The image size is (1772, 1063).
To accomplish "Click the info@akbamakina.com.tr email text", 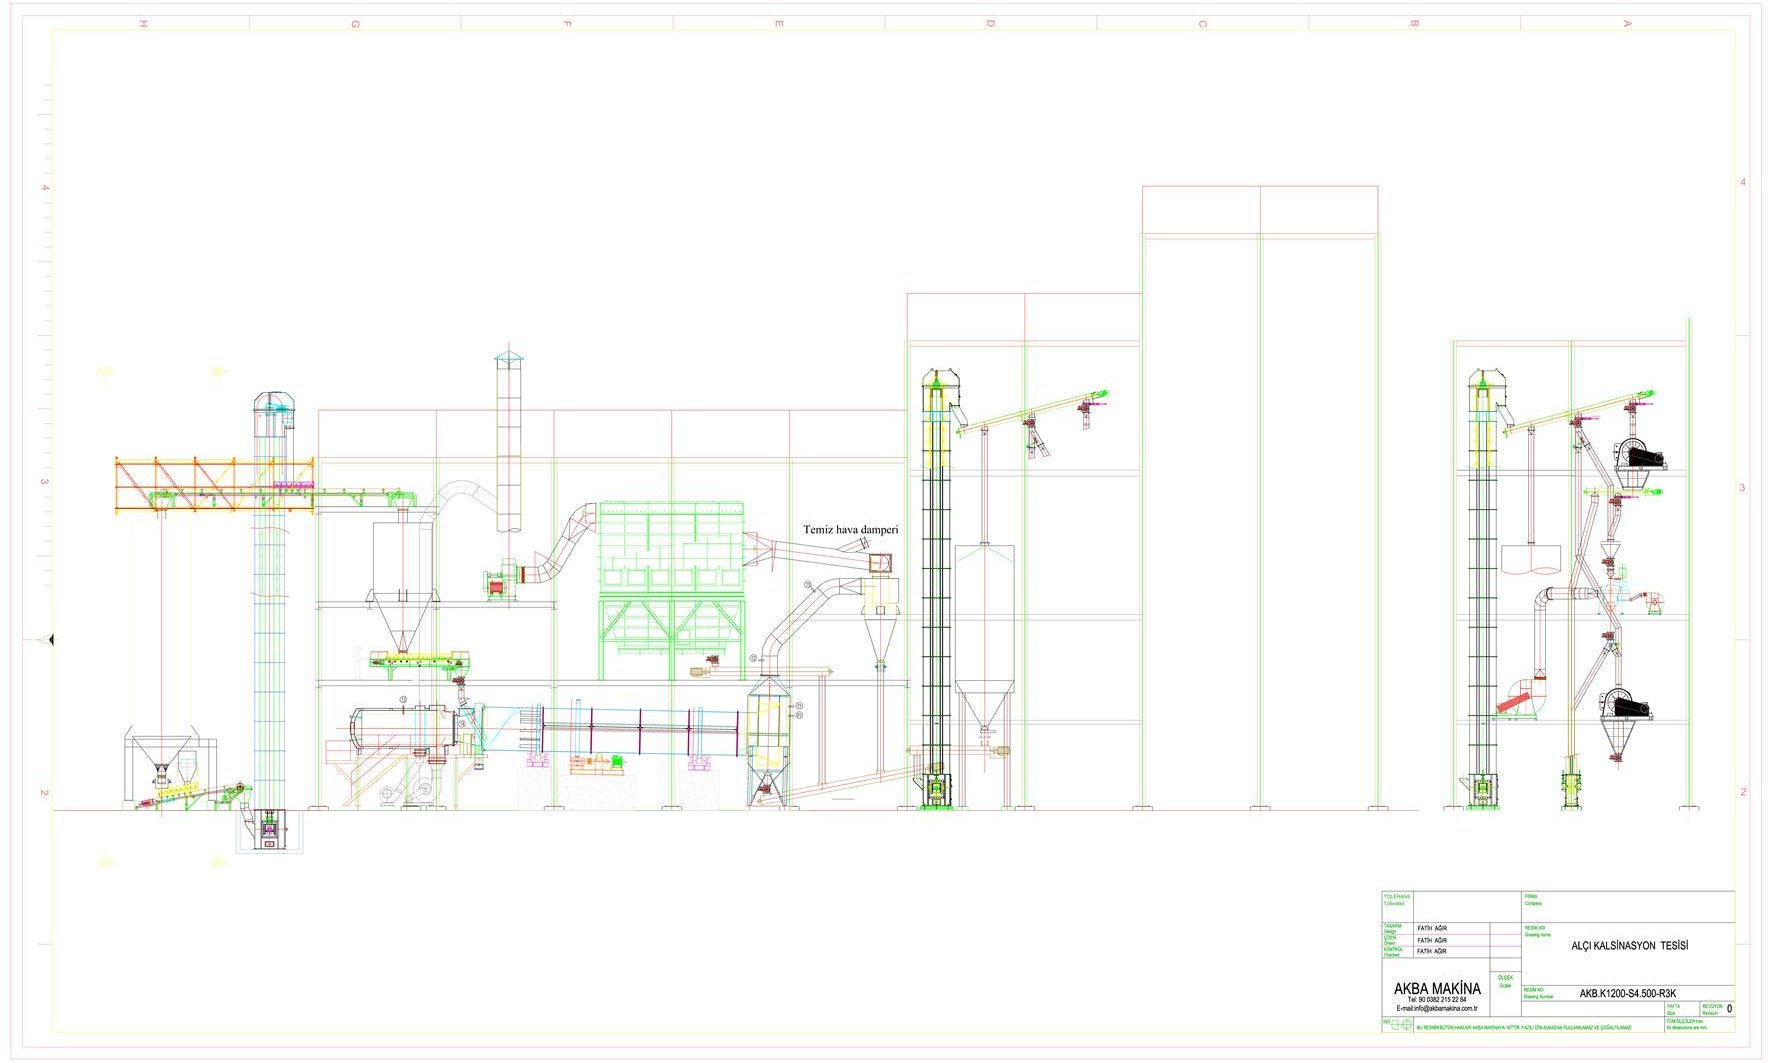I will click(x=1436, y=1008).
